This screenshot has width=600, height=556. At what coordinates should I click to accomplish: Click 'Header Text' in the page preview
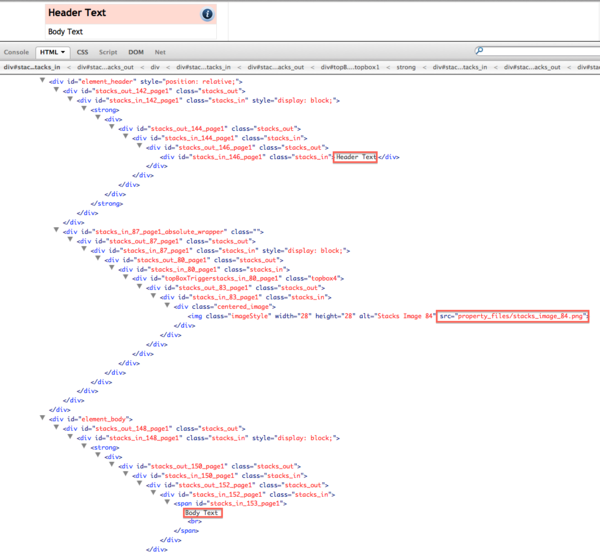(77, 13)
